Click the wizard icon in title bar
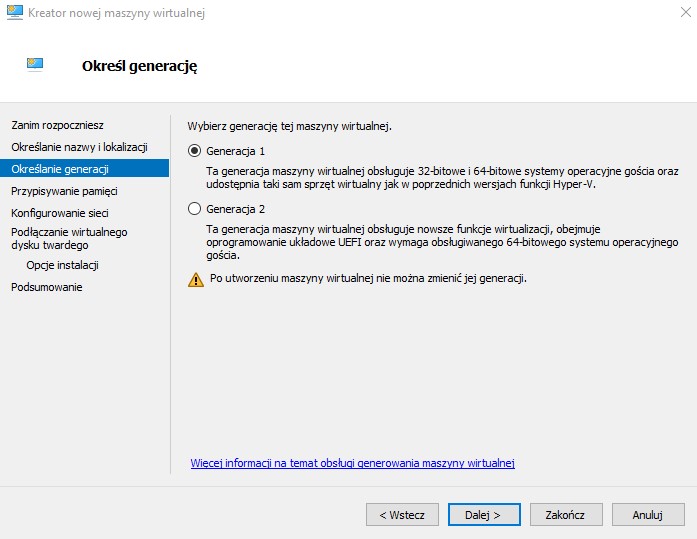This screenshot has width=697, height=539. [x=15, y=12]
